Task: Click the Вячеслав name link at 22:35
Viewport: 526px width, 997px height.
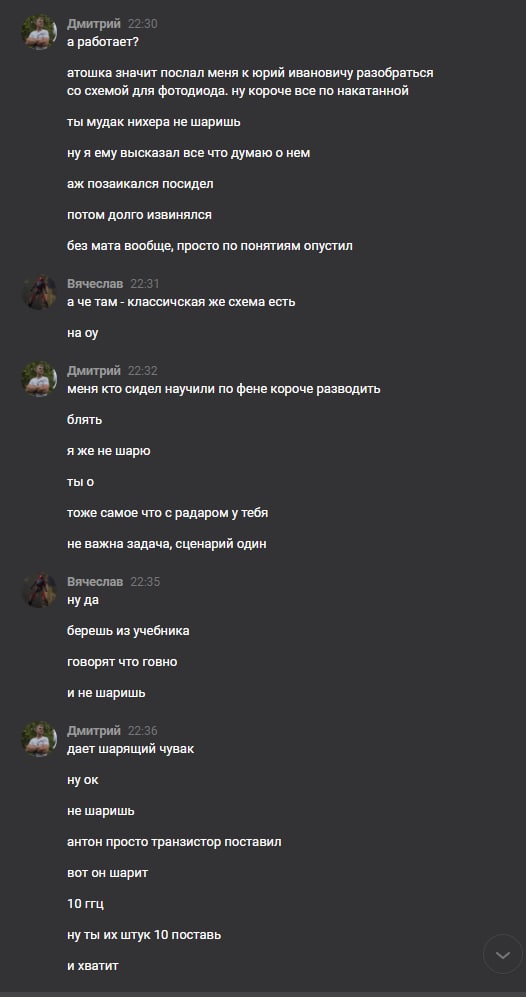Action: [95, 582]
